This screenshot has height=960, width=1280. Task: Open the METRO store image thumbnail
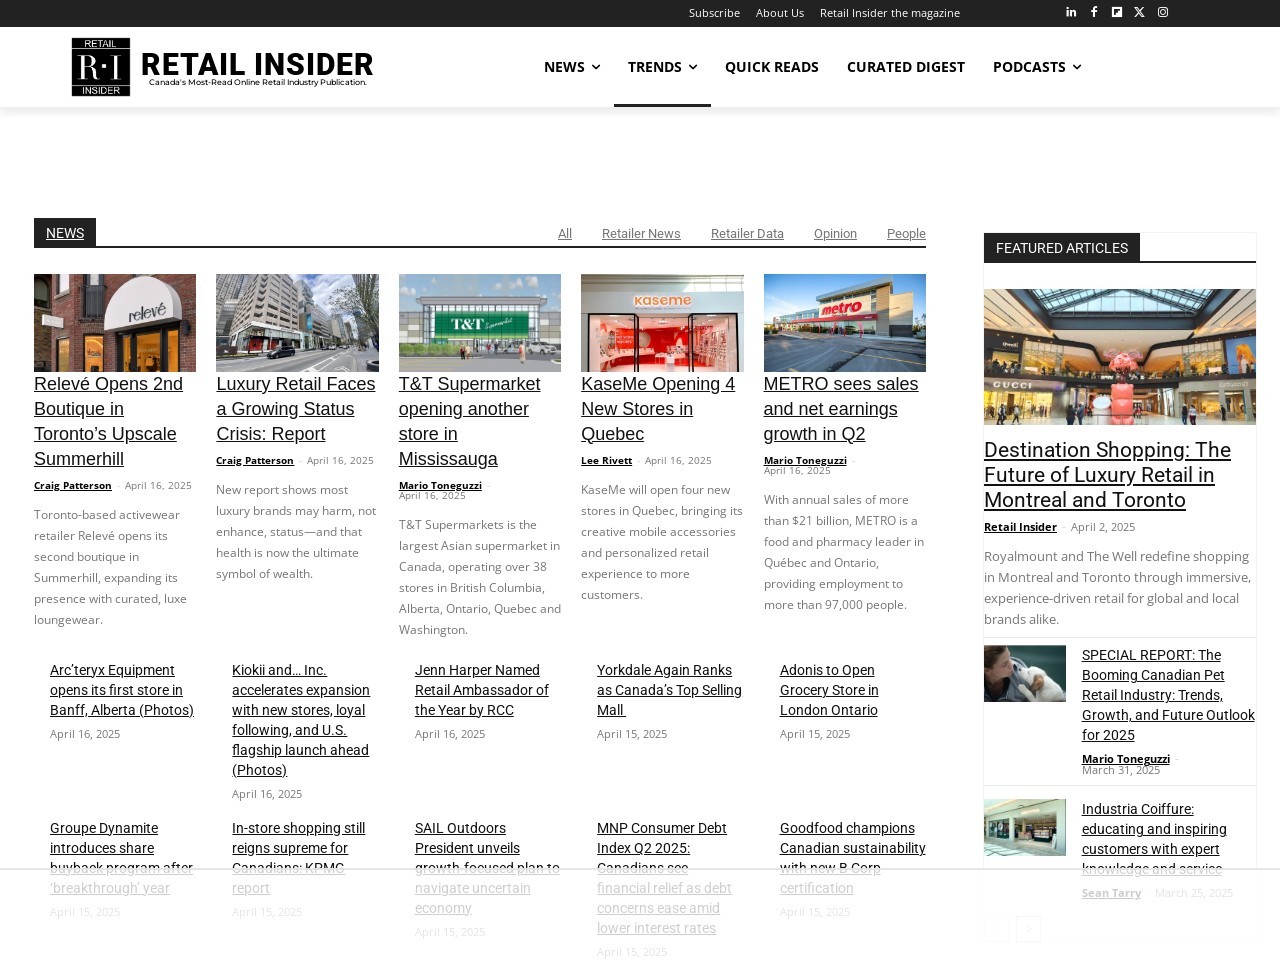pyautogui.click(x=845, y=323)
